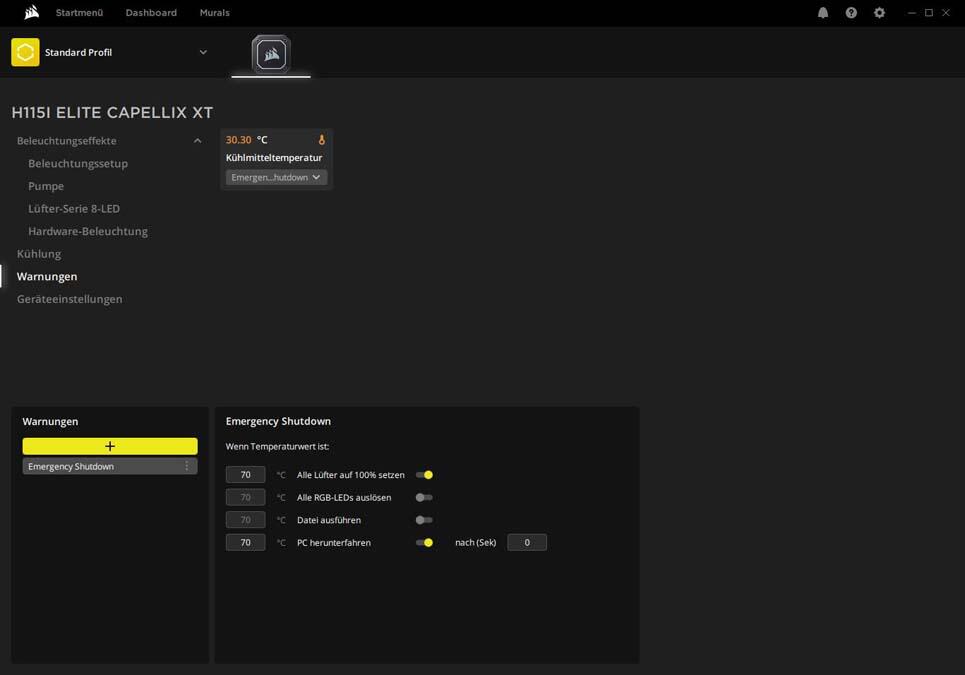Select Beleuchtungseffekte in sidebar
The width and height of the screenshot is (965, 675).
(x=66, y=141)
